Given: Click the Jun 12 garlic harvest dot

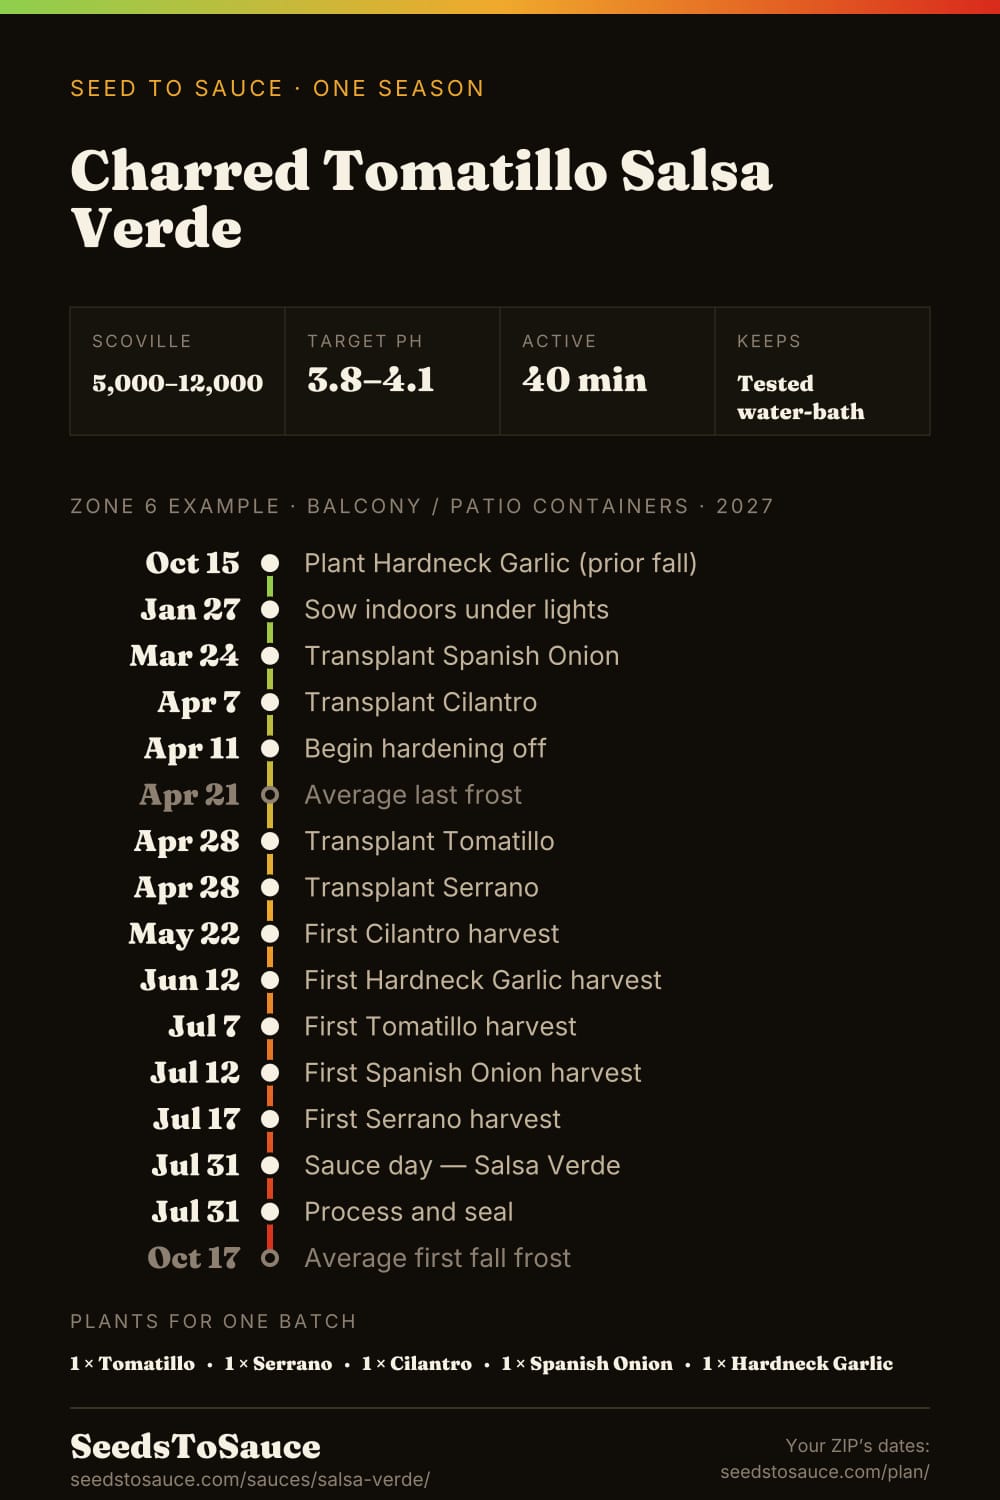Looking at the screenshot, I should (270, 980).
